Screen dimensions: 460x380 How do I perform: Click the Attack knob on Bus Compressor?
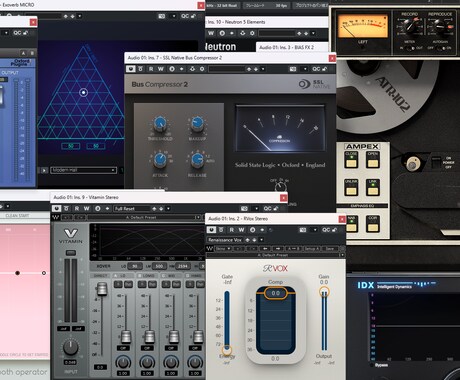click(160, 160)
